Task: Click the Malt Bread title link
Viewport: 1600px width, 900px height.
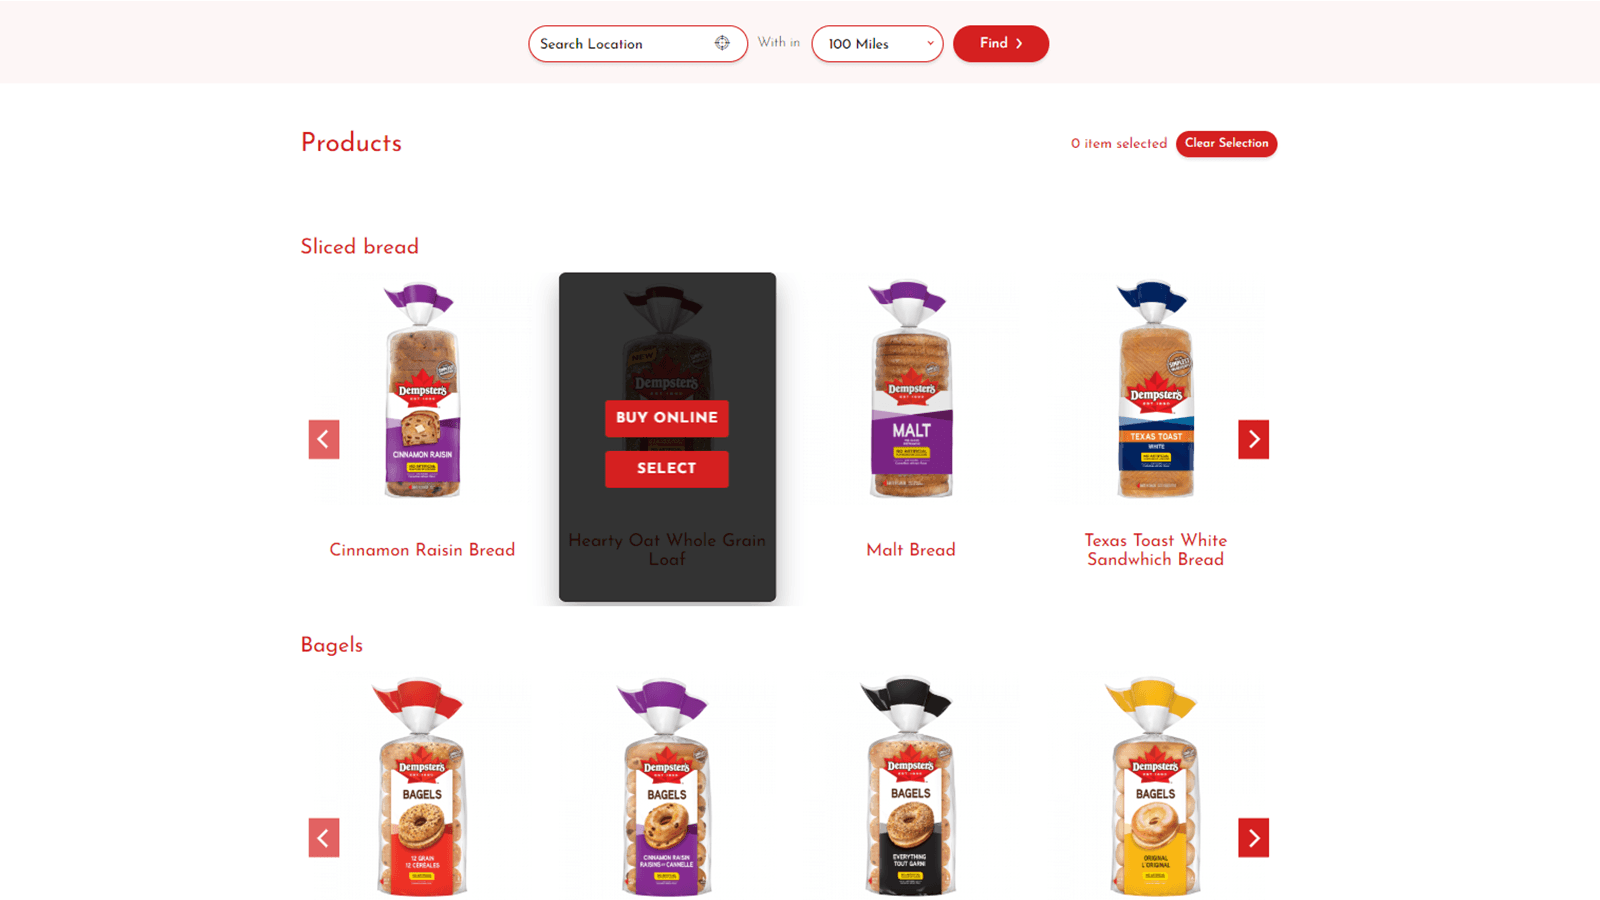Action: 910,550
